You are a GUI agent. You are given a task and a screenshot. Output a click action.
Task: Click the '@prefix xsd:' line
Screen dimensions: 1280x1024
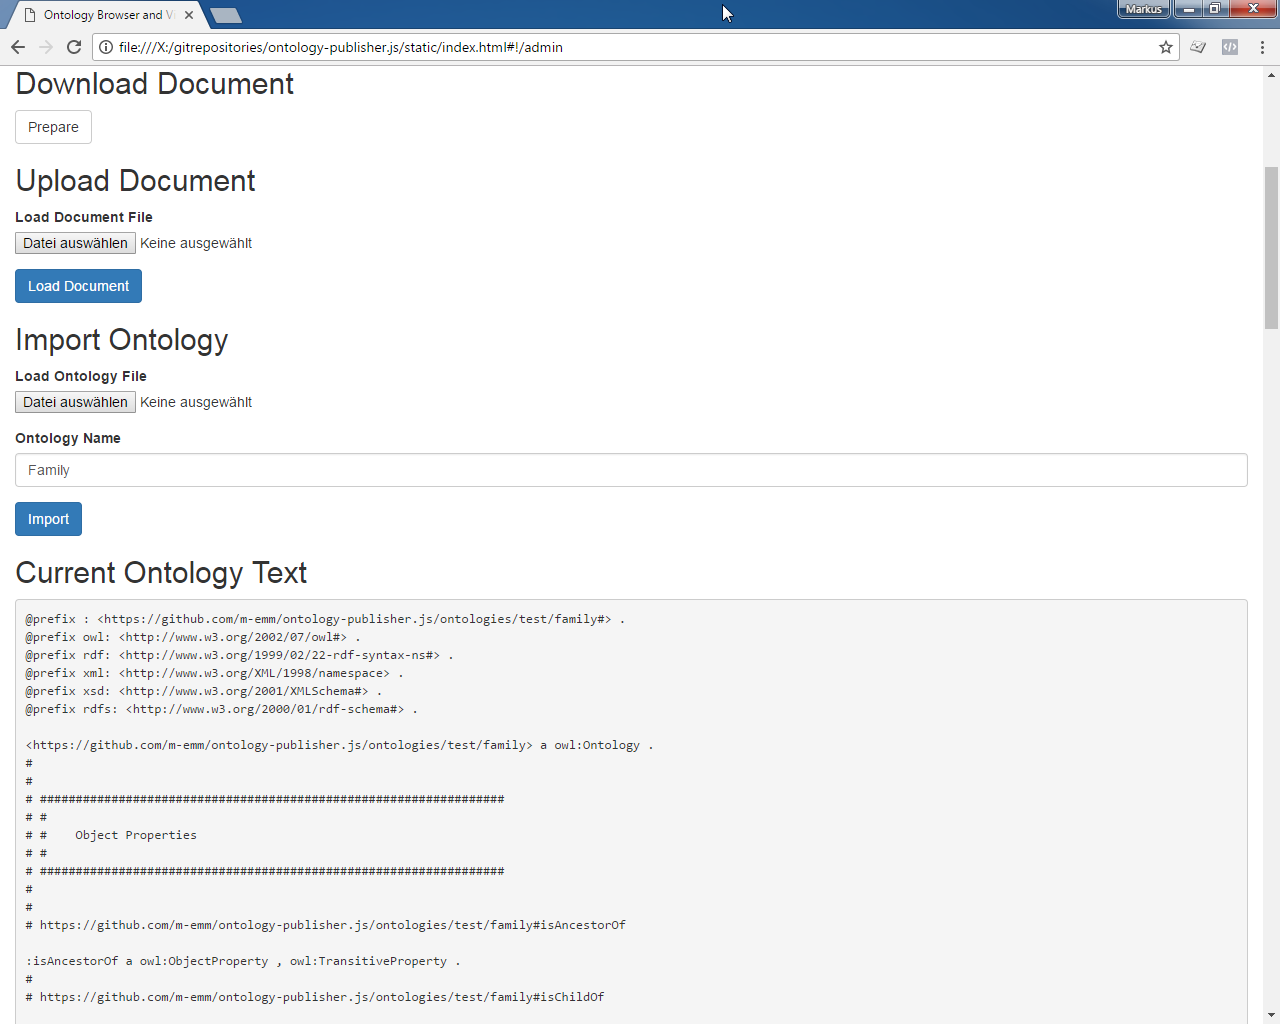pos(204,691)
